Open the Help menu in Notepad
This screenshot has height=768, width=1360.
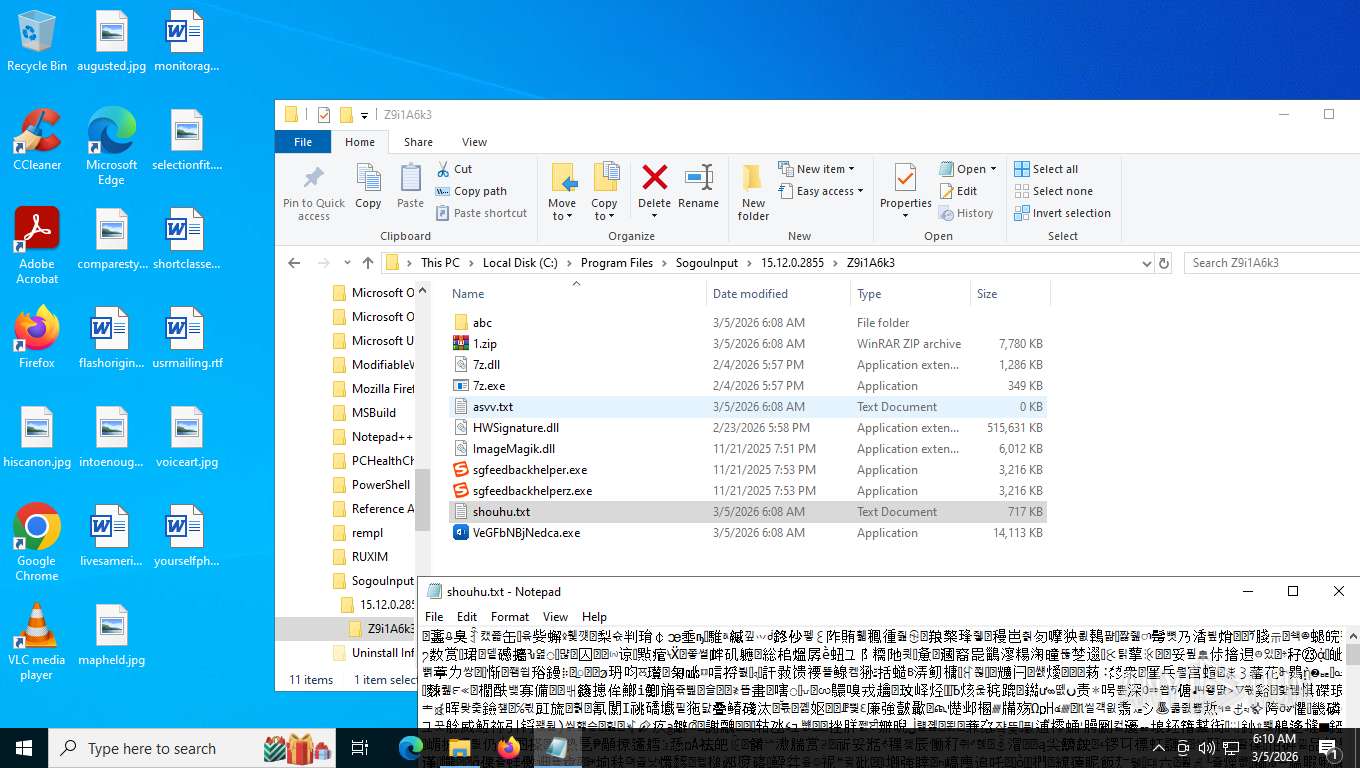(594, 617)
